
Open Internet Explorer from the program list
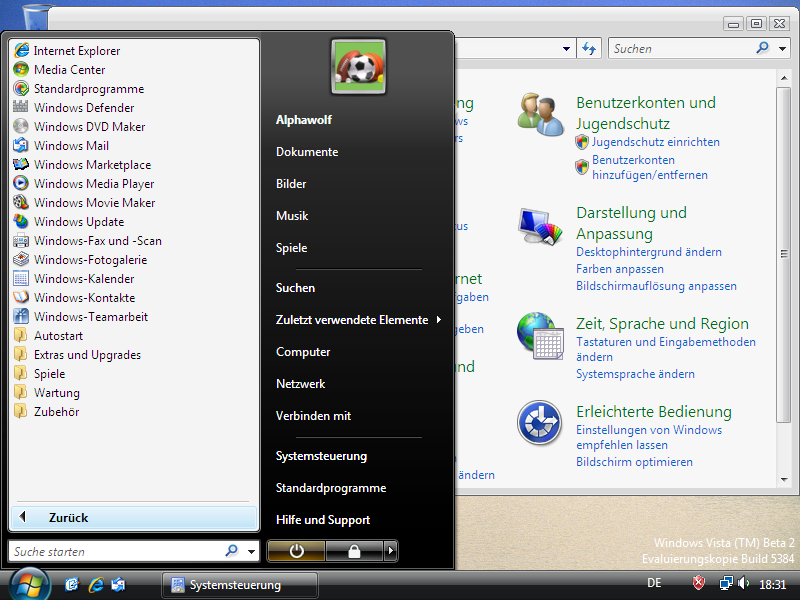[76, 51]
